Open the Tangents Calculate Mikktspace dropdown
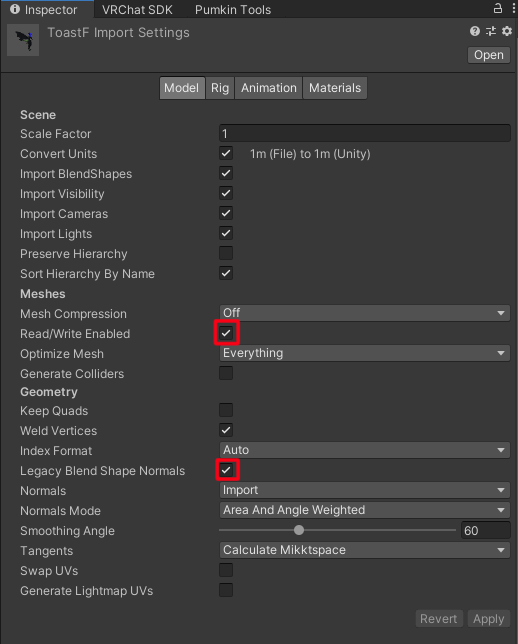Viewport: 518px width, 644px height. click(365, 550)
